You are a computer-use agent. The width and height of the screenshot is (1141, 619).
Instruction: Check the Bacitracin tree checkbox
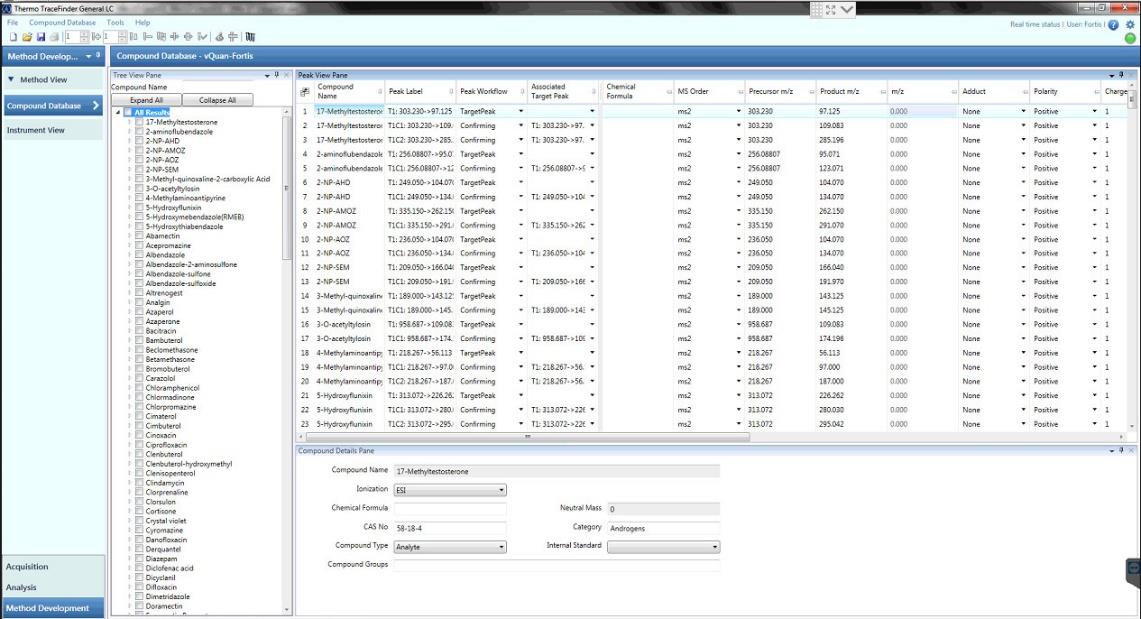(x=139, y=331)
